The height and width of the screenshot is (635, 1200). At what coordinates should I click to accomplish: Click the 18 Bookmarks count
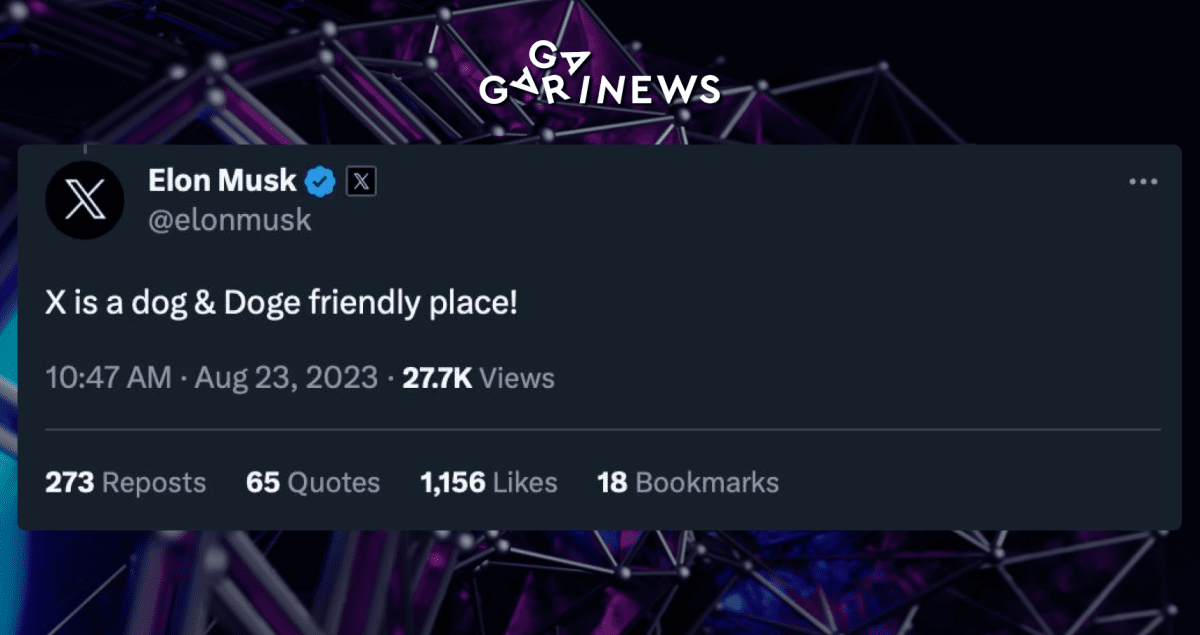tap(688, 483)
